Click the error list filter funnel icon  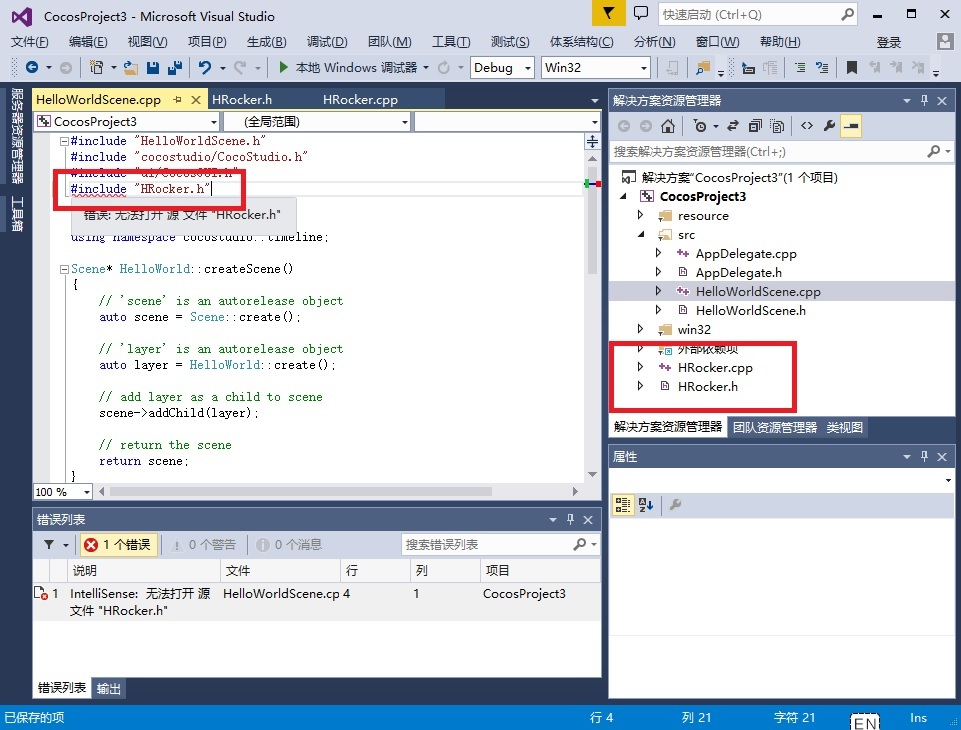[49, 544]
